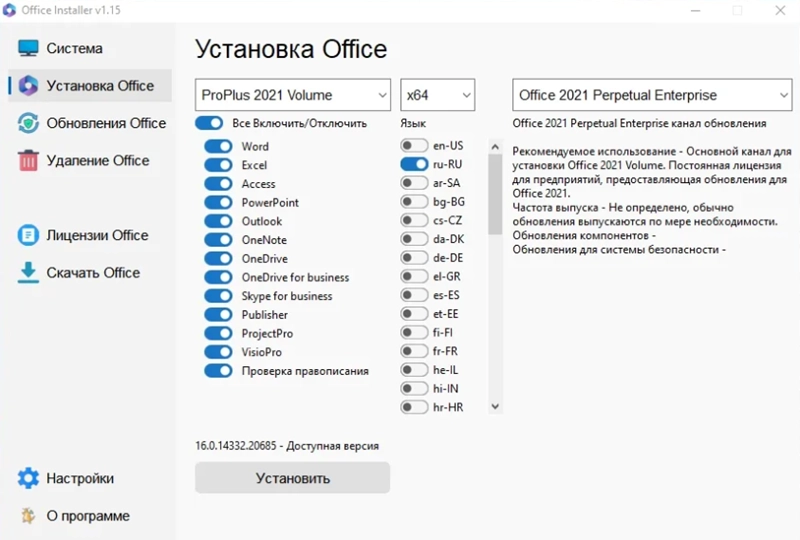800x540 pixels.
Task: Disable the OneNote switch
Action: [218, 240]
